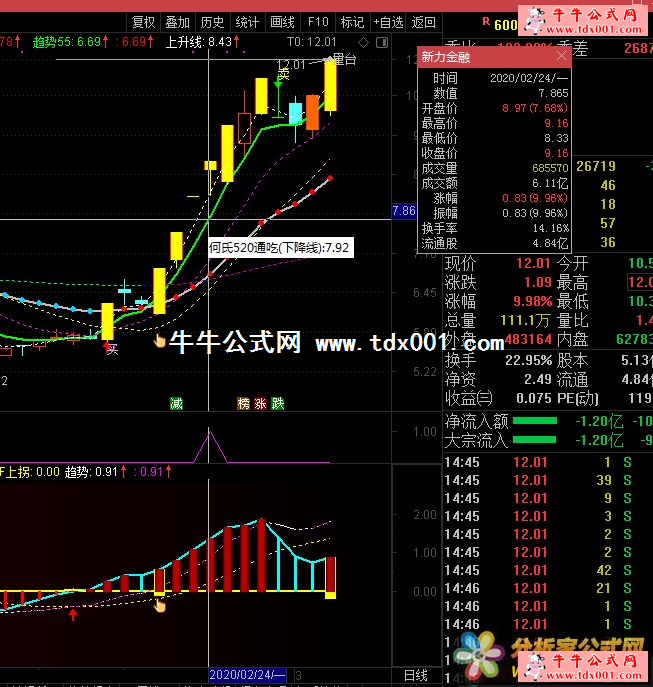
Task: Add stock with +自选 button
Action: click(387, 22)
